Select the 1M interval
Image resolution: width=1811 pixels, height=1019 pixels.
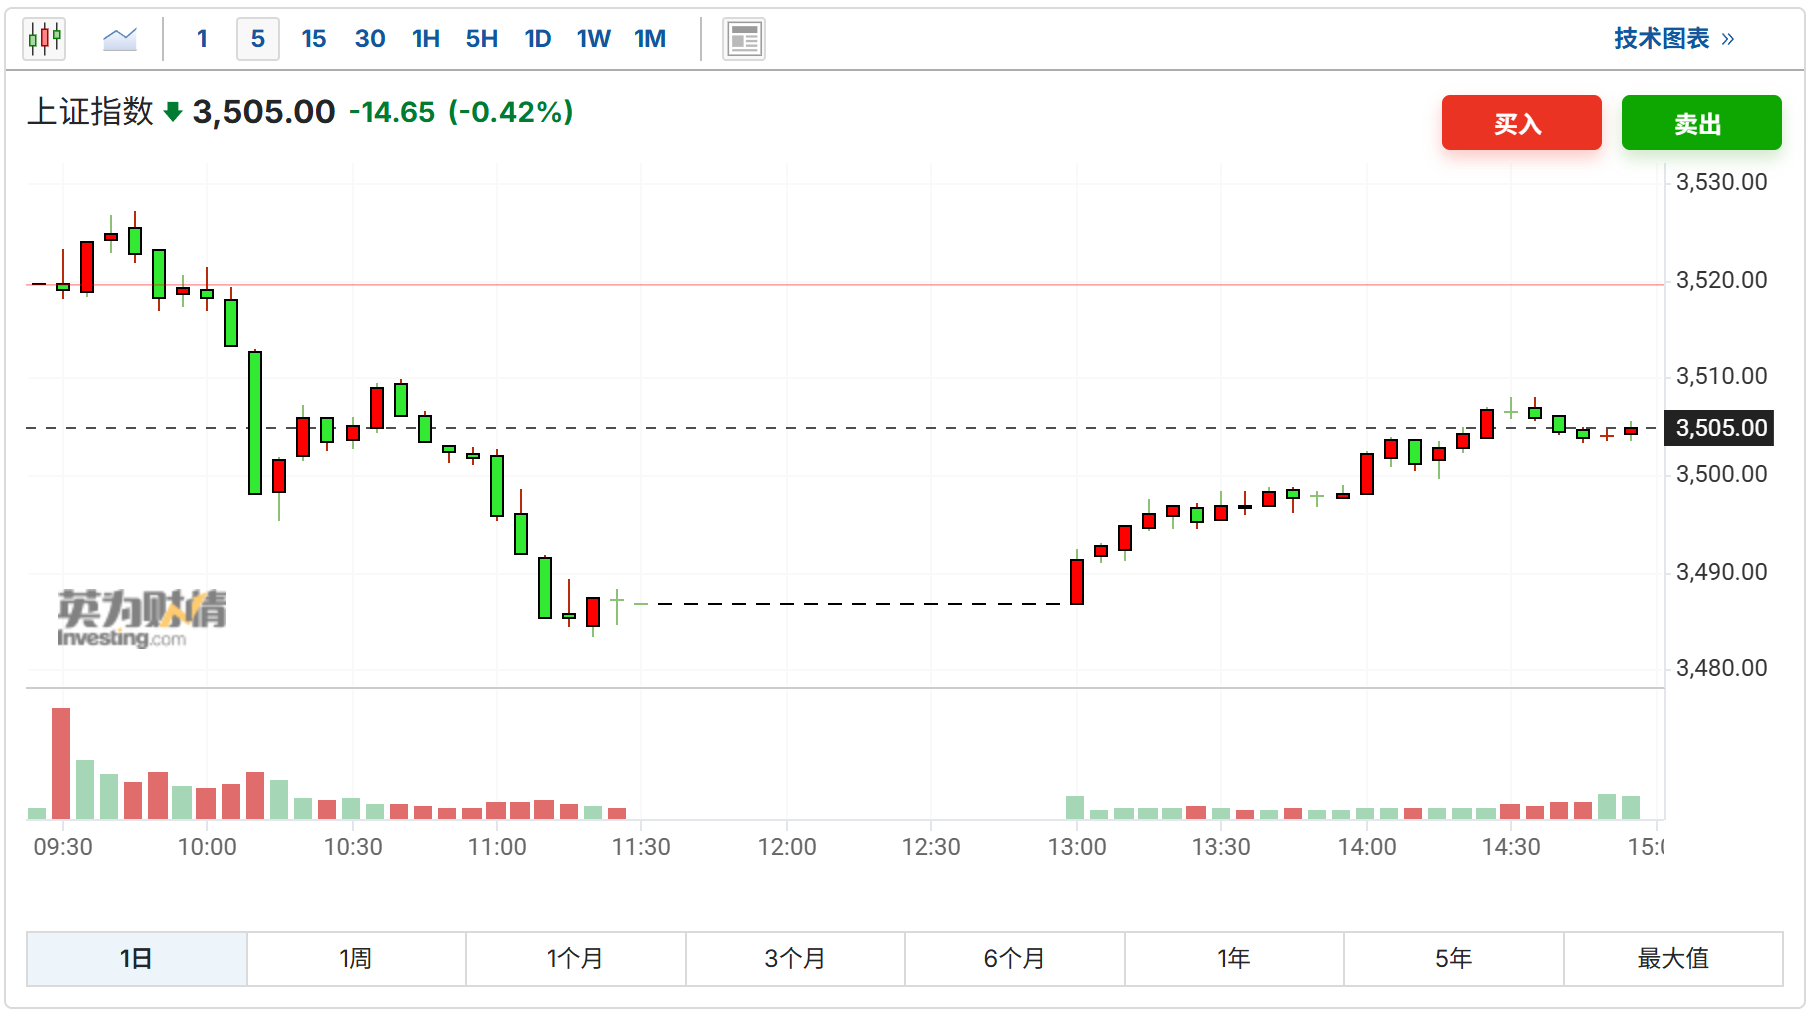650,39
